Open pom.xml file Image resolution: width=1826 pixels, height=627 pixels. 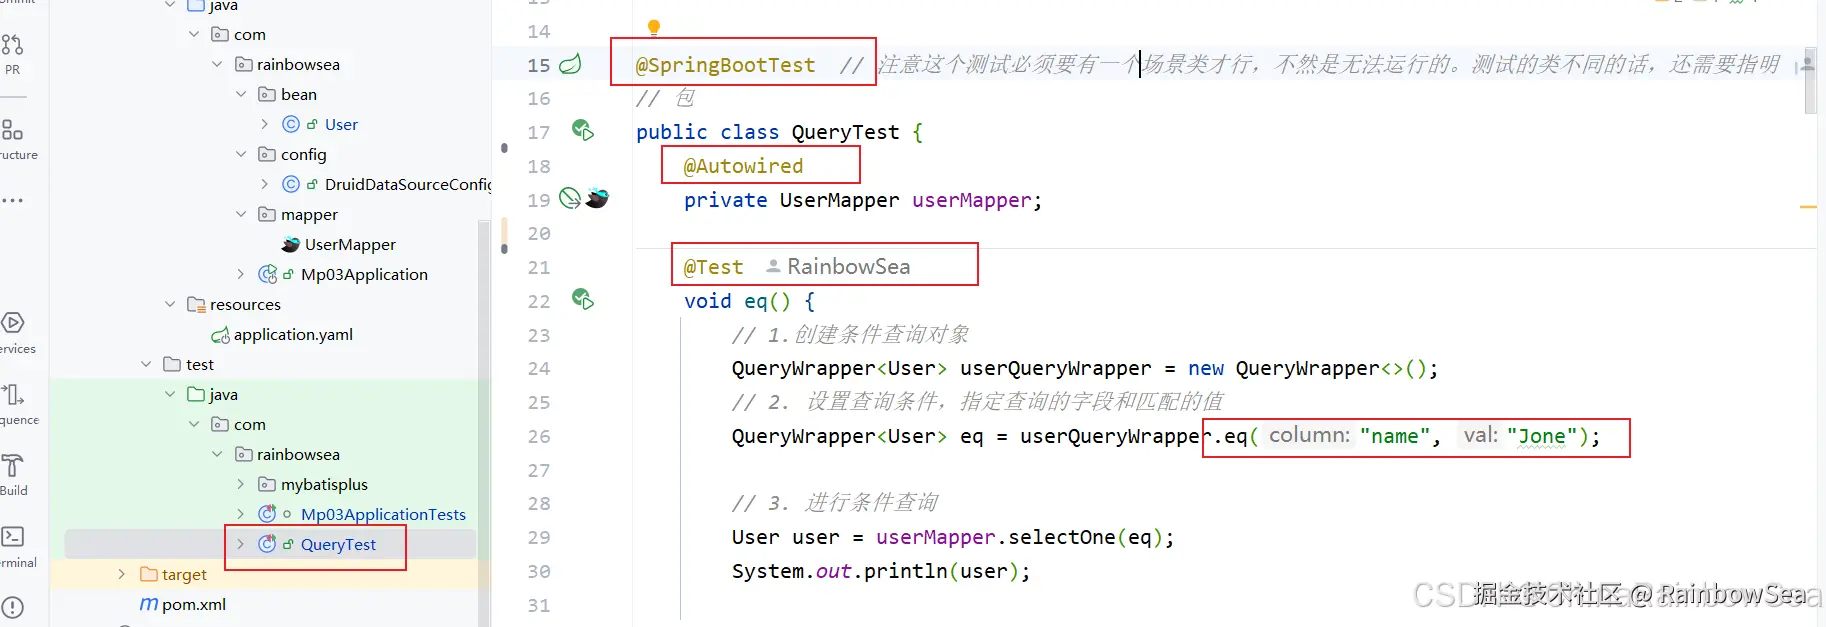[x=194, y=604]
